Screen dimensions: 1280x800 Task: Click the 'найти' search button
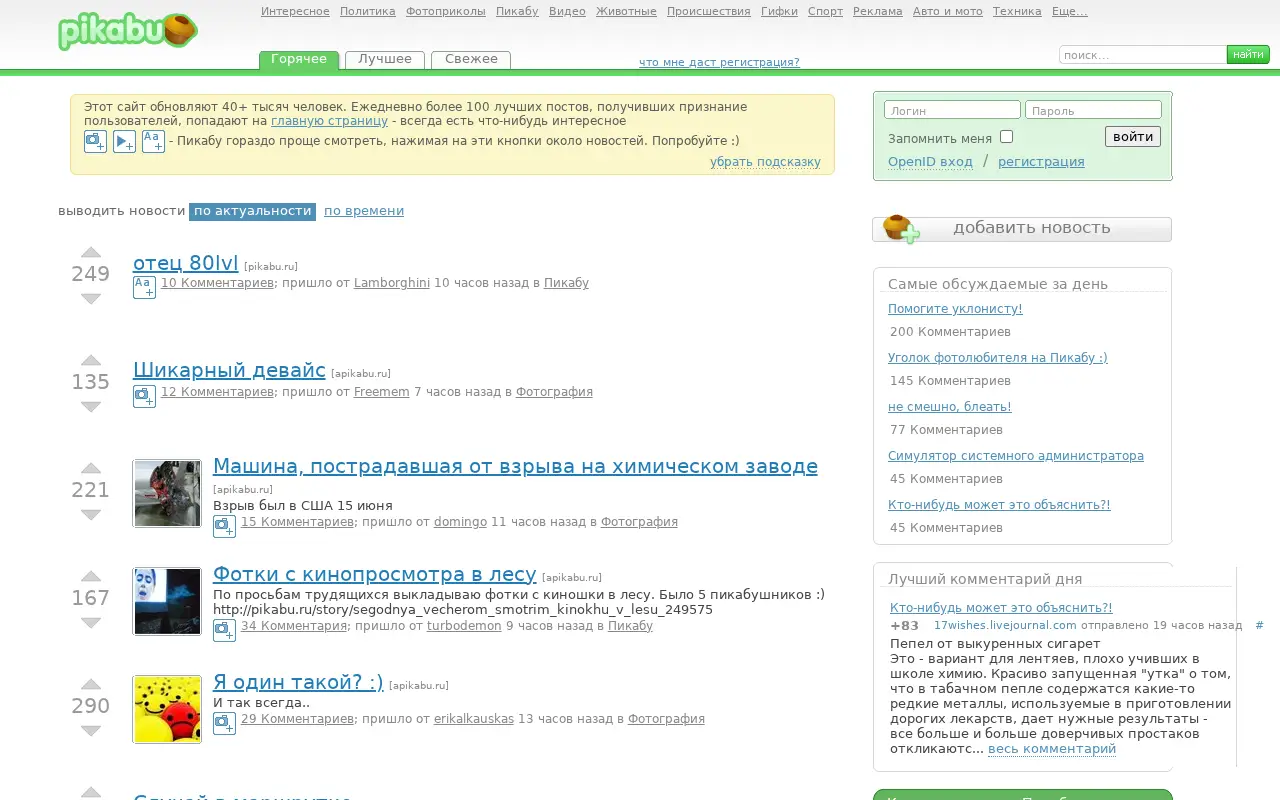pyautogui.click(x=1248, y=55)
